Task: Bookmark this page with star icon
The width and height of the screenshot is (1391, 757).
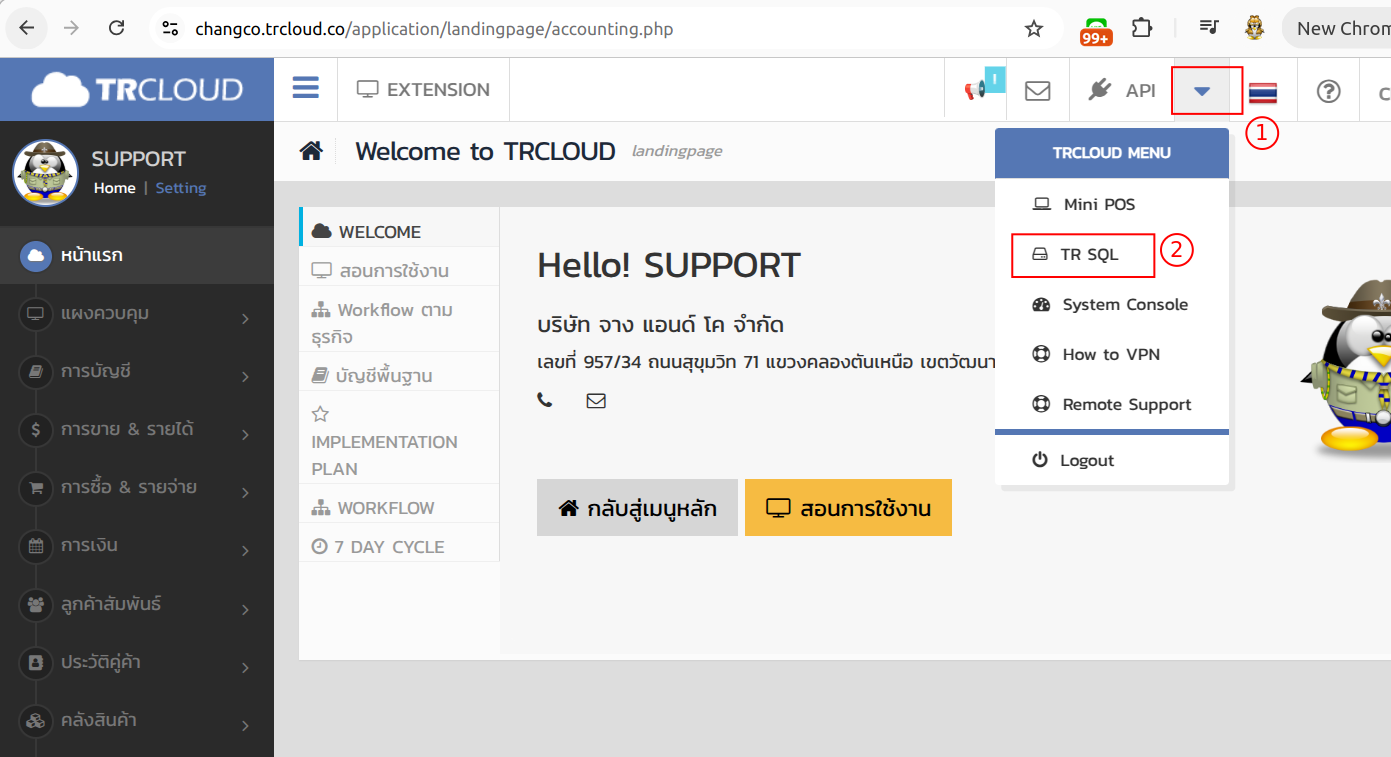Action: [x=1034, y=29]
